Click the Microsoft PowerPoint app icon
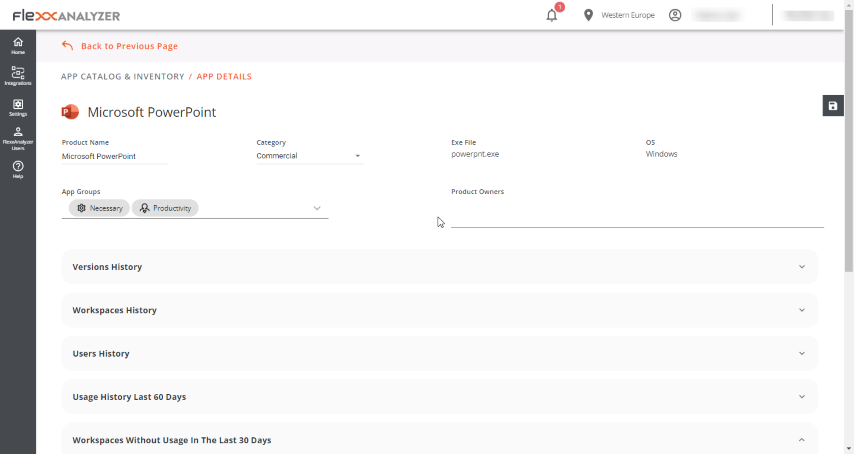854x454 pixels. [70, 112]
